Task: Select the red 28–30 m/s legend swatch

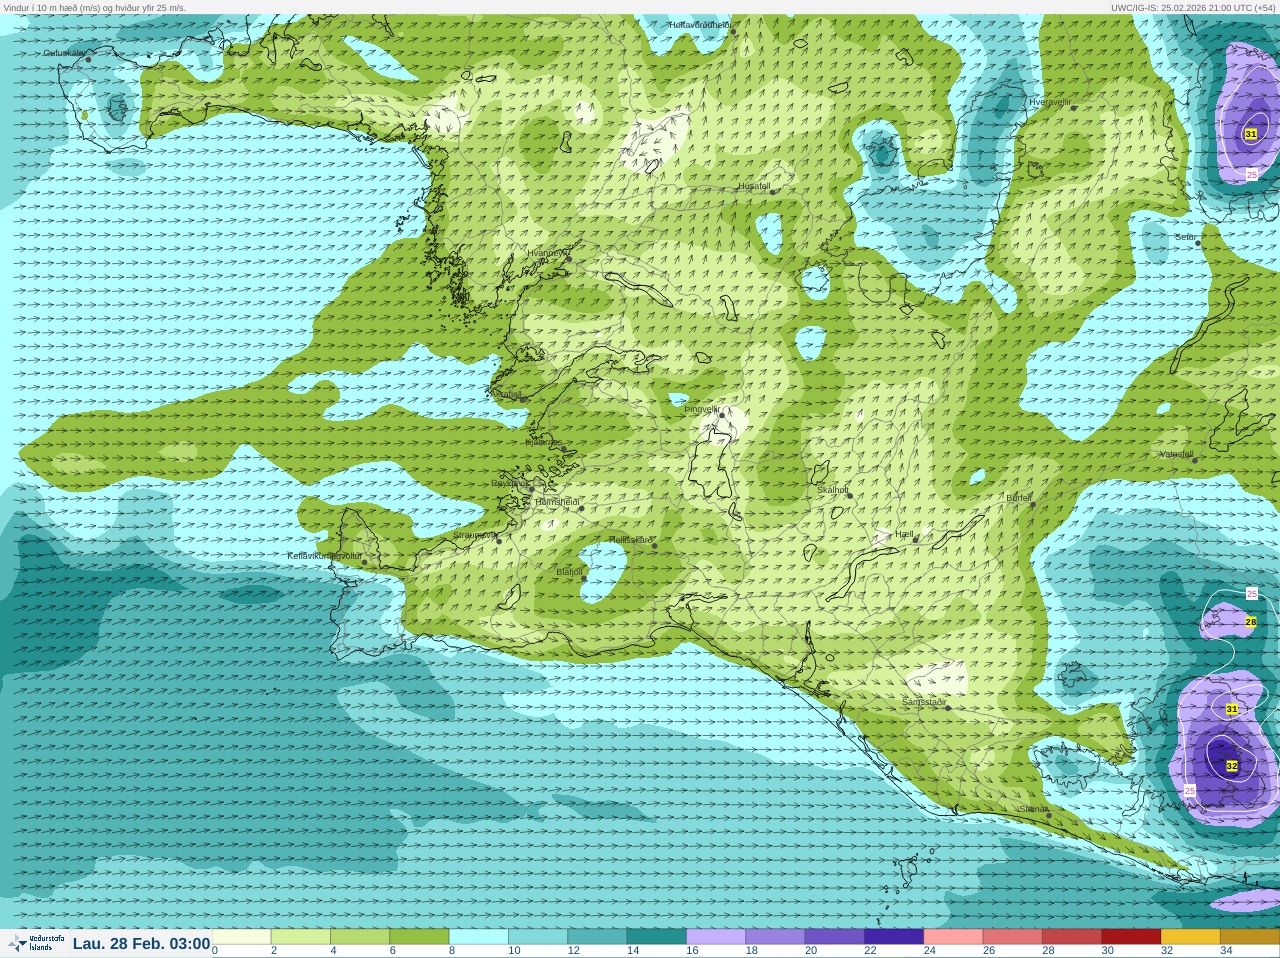Action: 1072,937
